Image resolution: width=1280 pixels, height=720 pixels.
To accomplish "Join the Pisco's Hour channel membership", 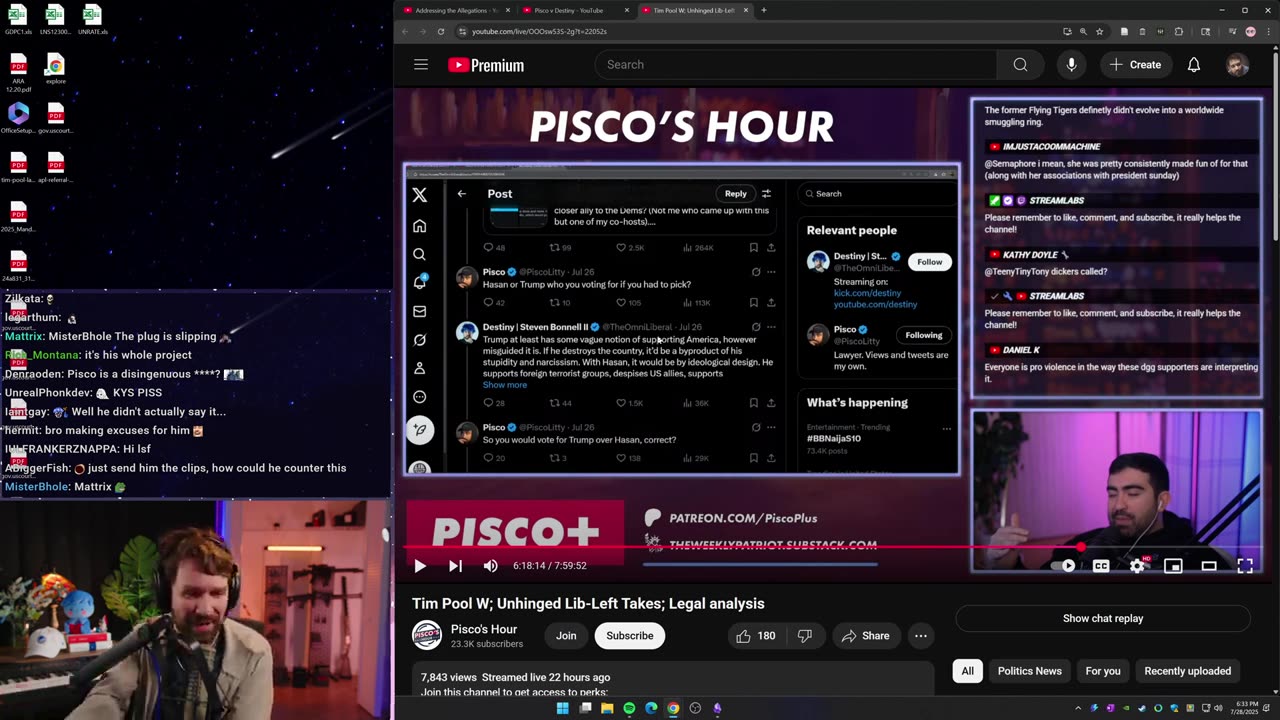I will [x=566, y=636].
